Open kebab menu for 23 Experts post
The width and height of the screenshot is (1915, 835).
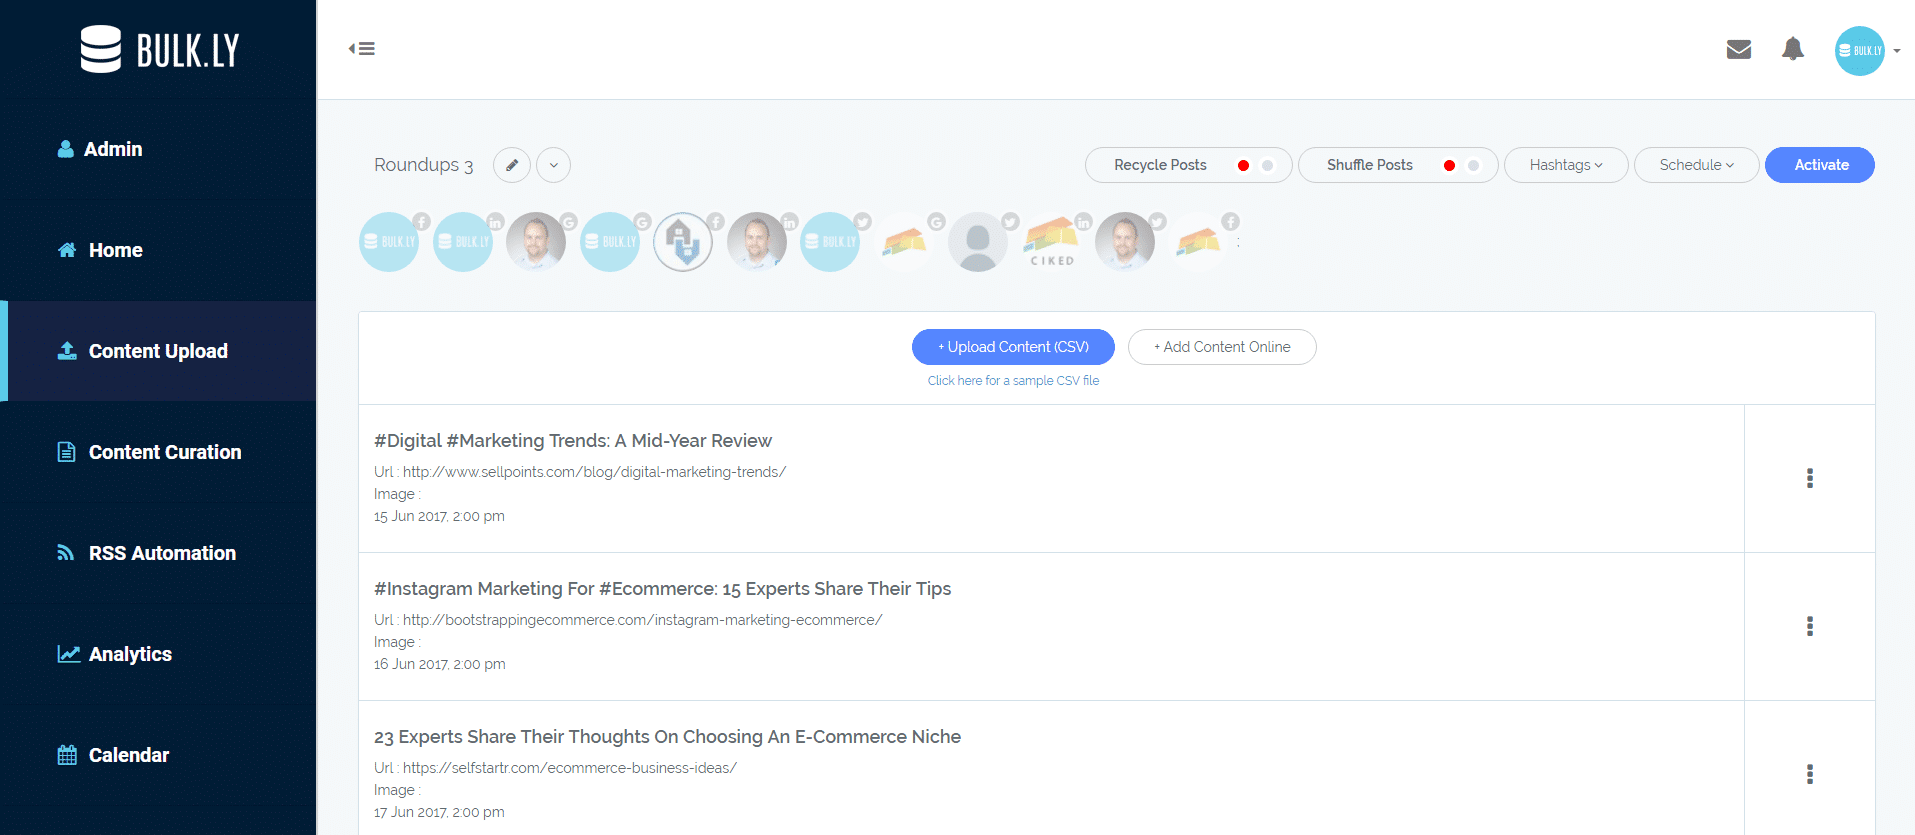1809,774
